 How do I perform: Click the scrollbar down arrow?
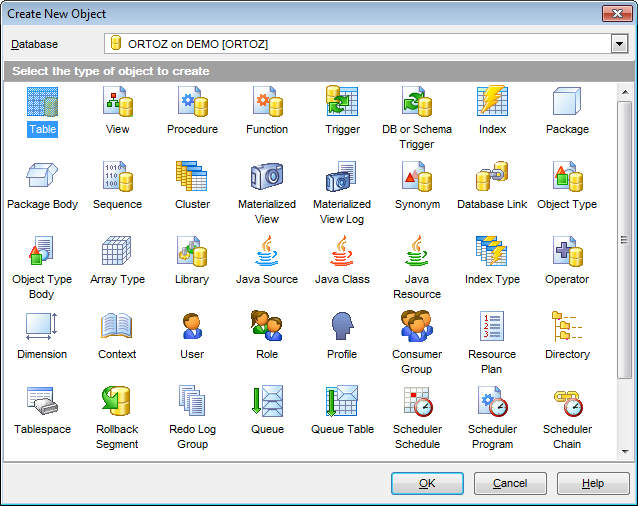point(625,451)
